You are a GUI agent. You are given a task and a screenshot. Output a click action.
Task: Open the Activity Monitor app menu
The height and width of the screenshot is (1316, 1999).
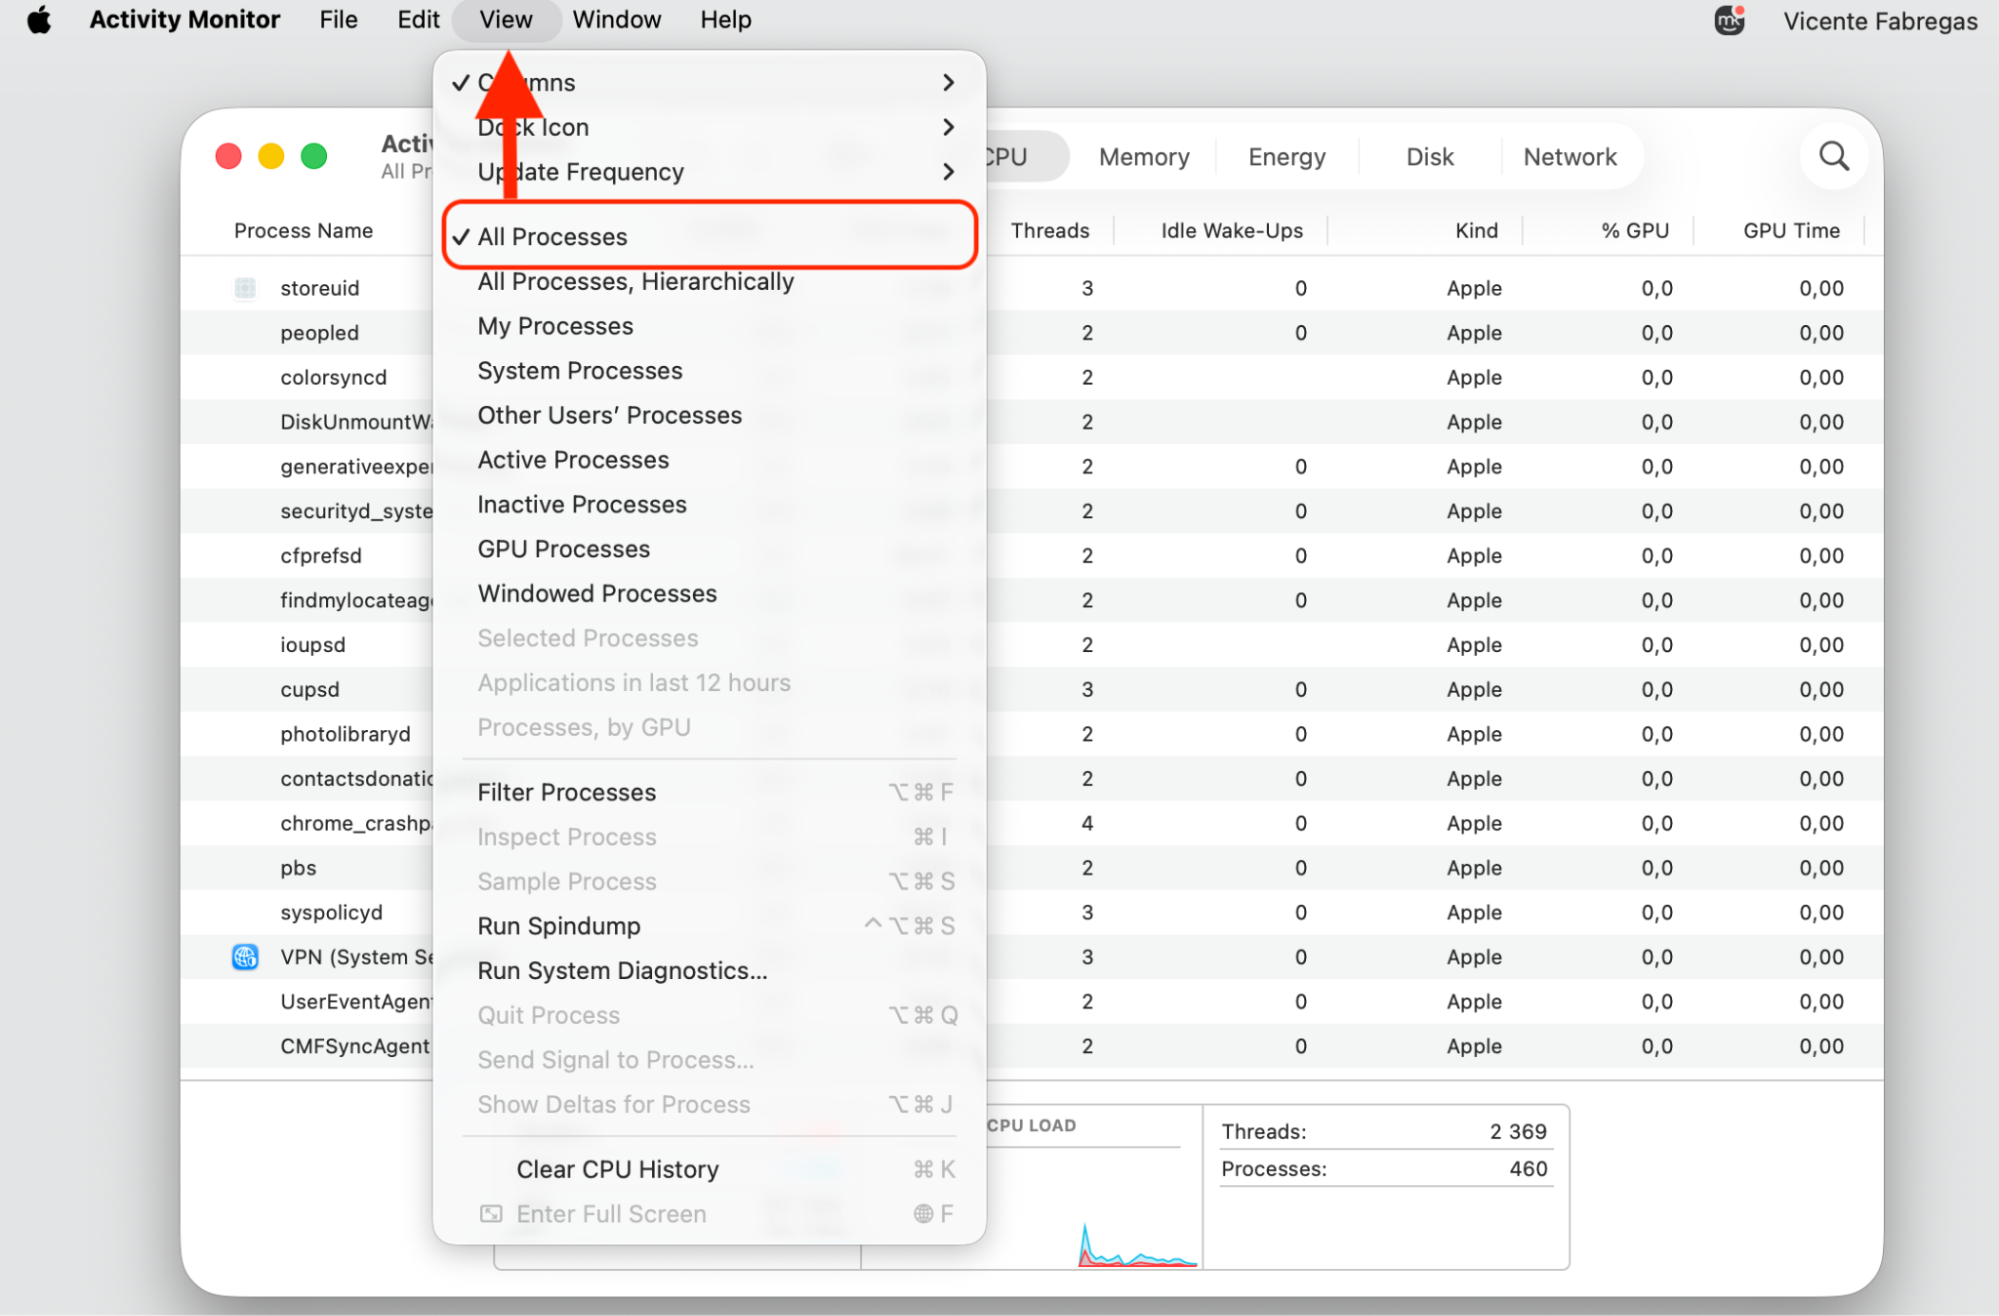[x=184, y=20]
